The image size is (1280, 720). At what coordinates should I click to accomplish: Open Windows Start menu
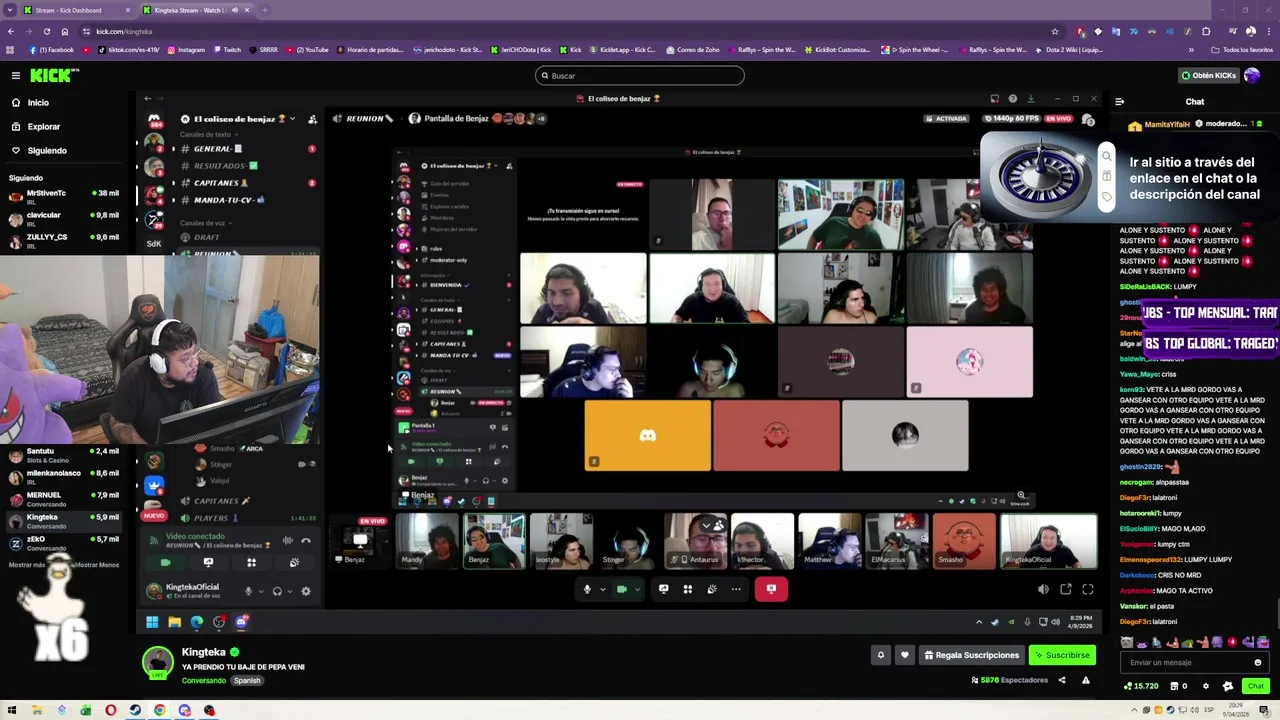12,711
